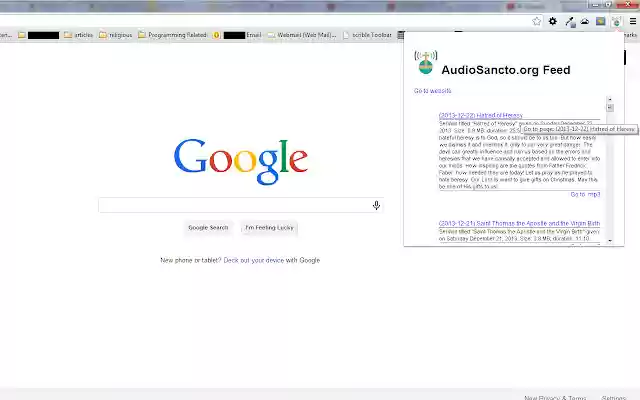
Task: Open the scrible Toolbar bookmarklet
Action: pyautogui.click(x=367, y=35)
